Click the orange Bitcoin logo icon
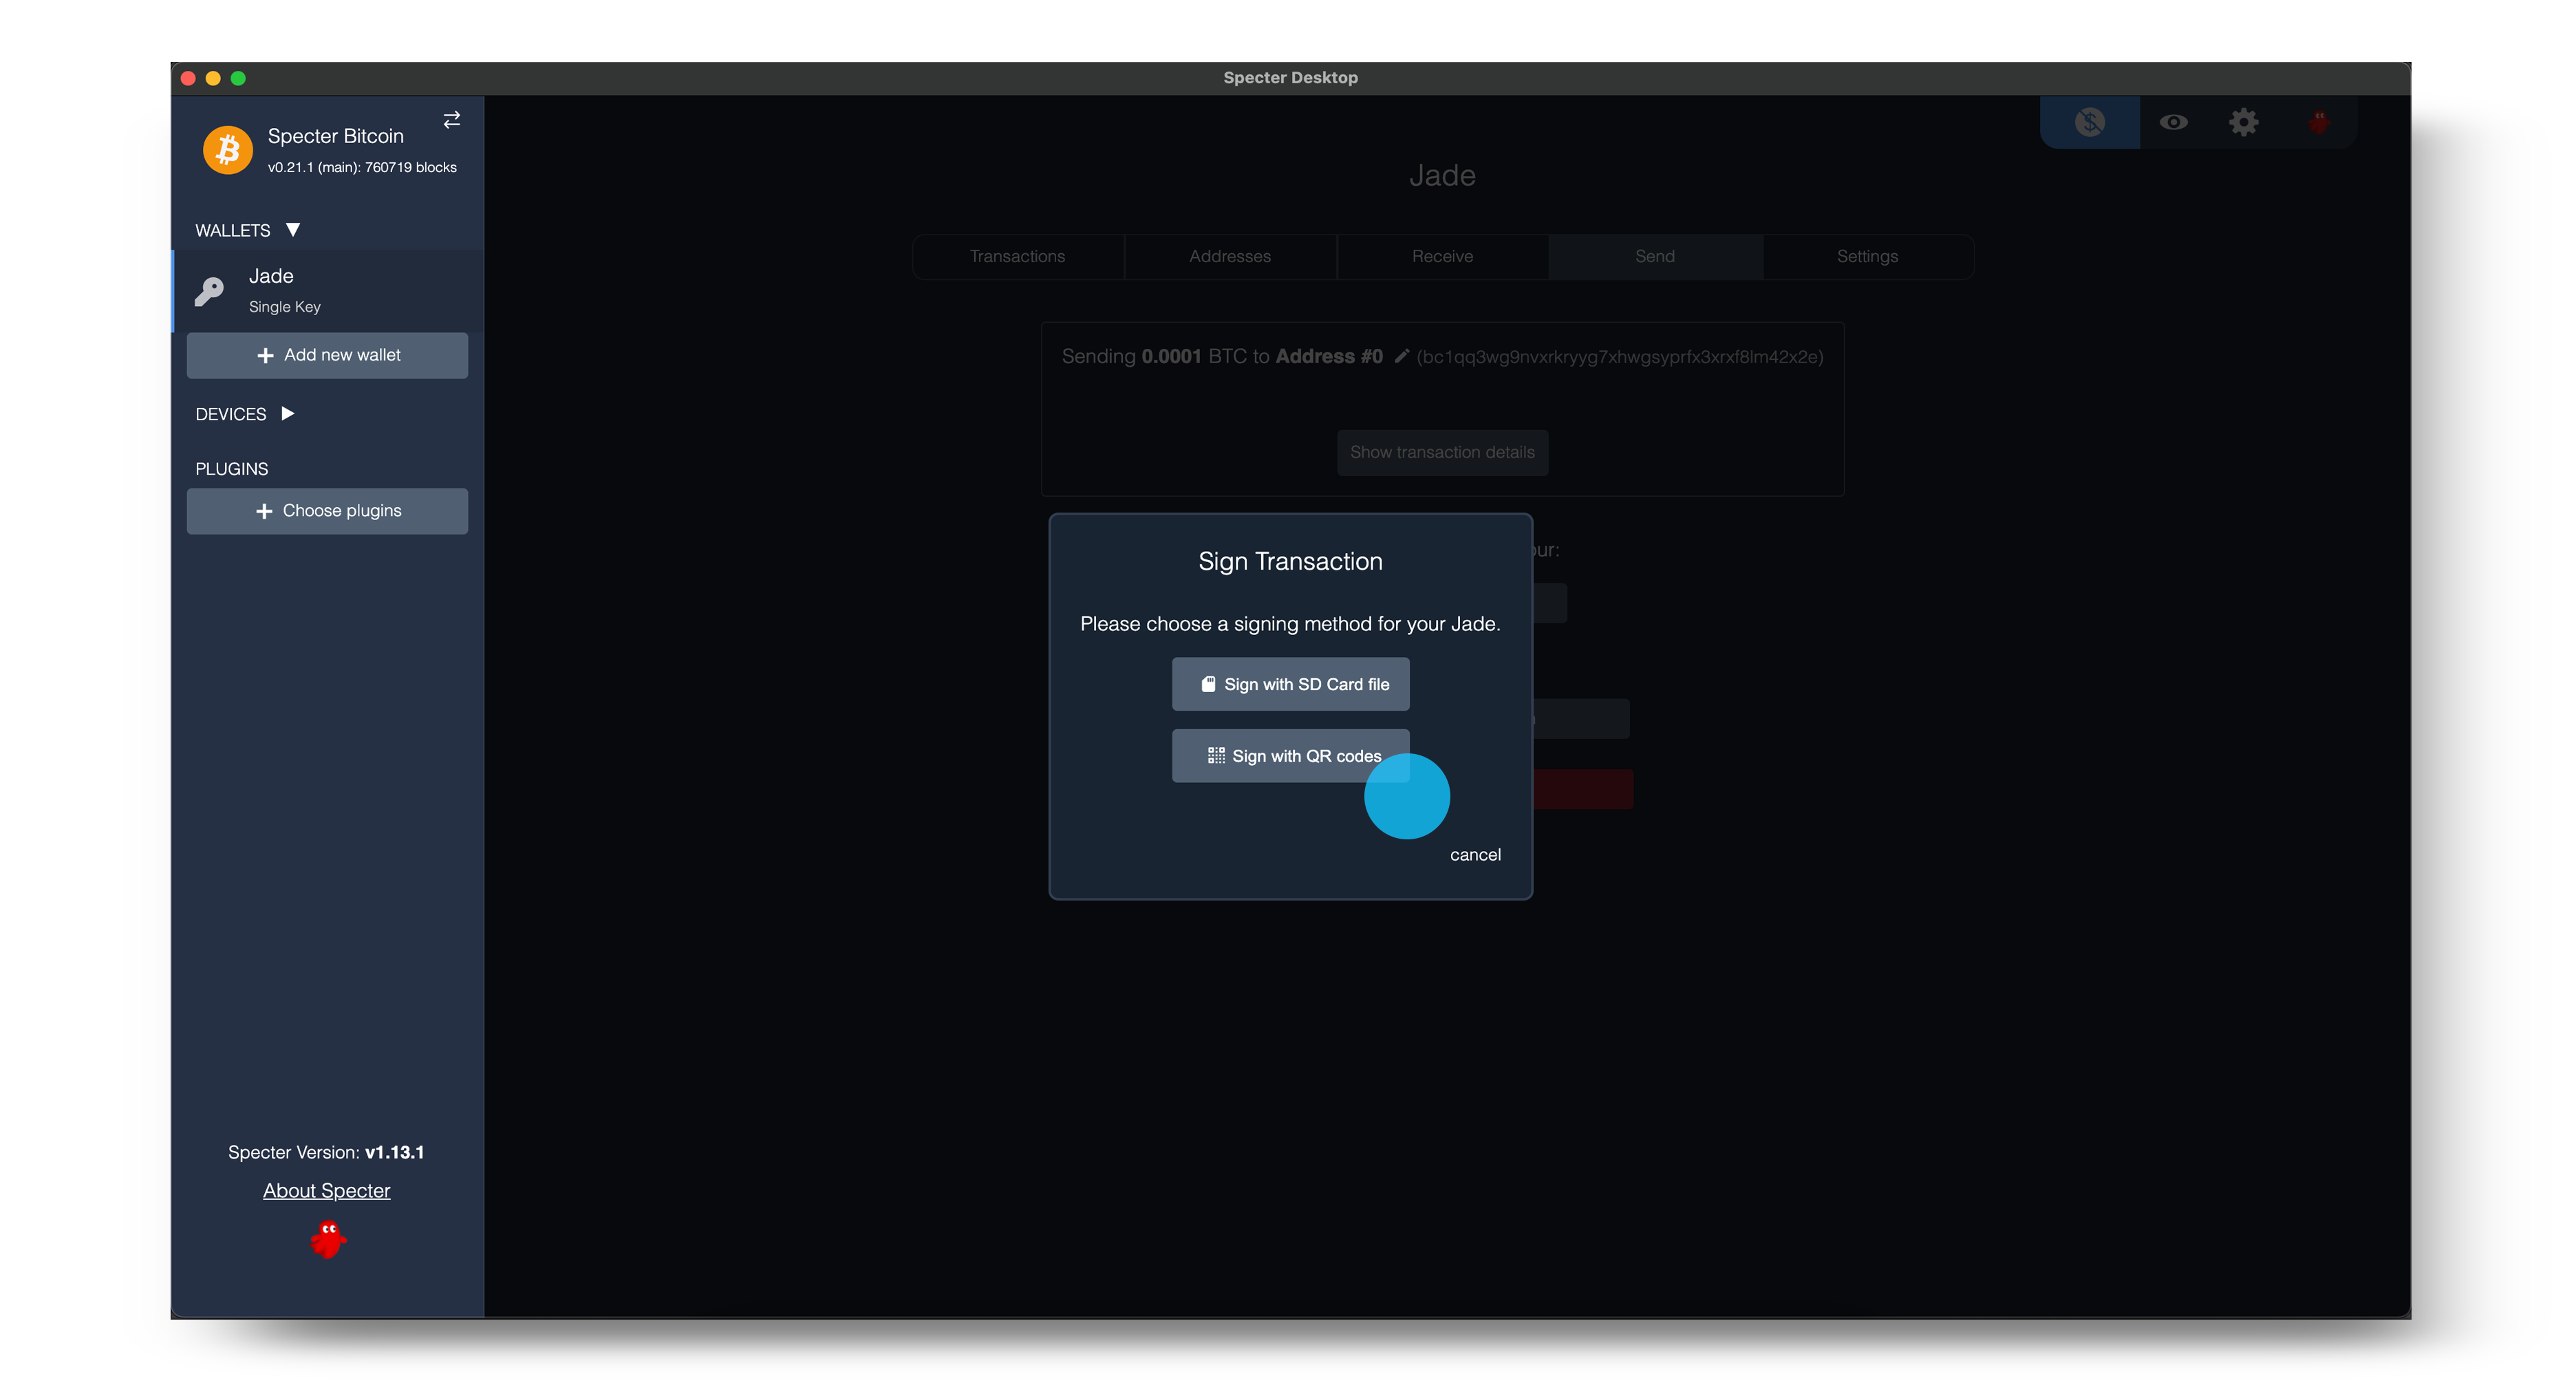 click(228, 150)
